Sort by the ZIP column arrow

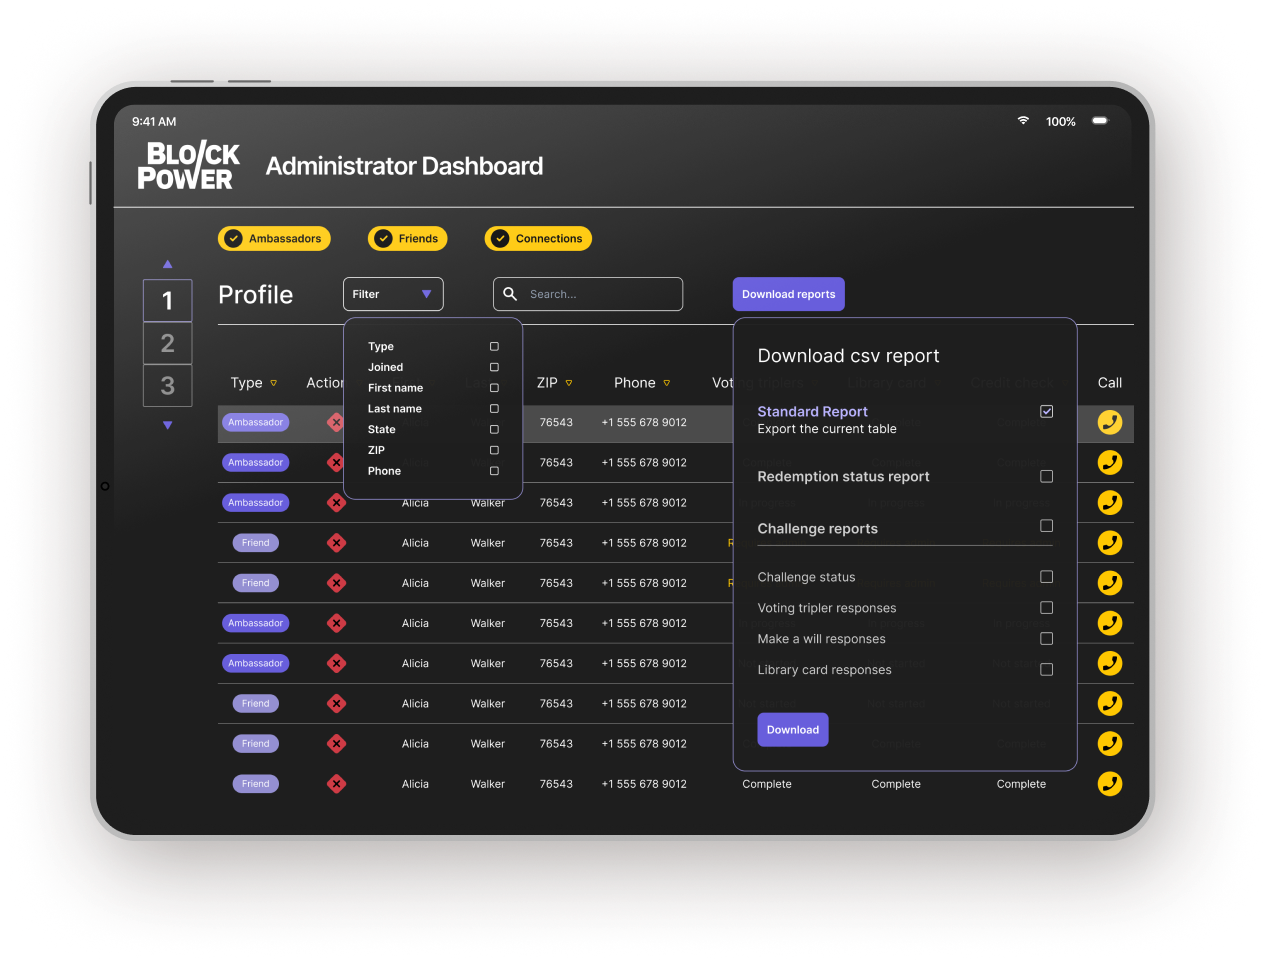(x=569, y=383)
